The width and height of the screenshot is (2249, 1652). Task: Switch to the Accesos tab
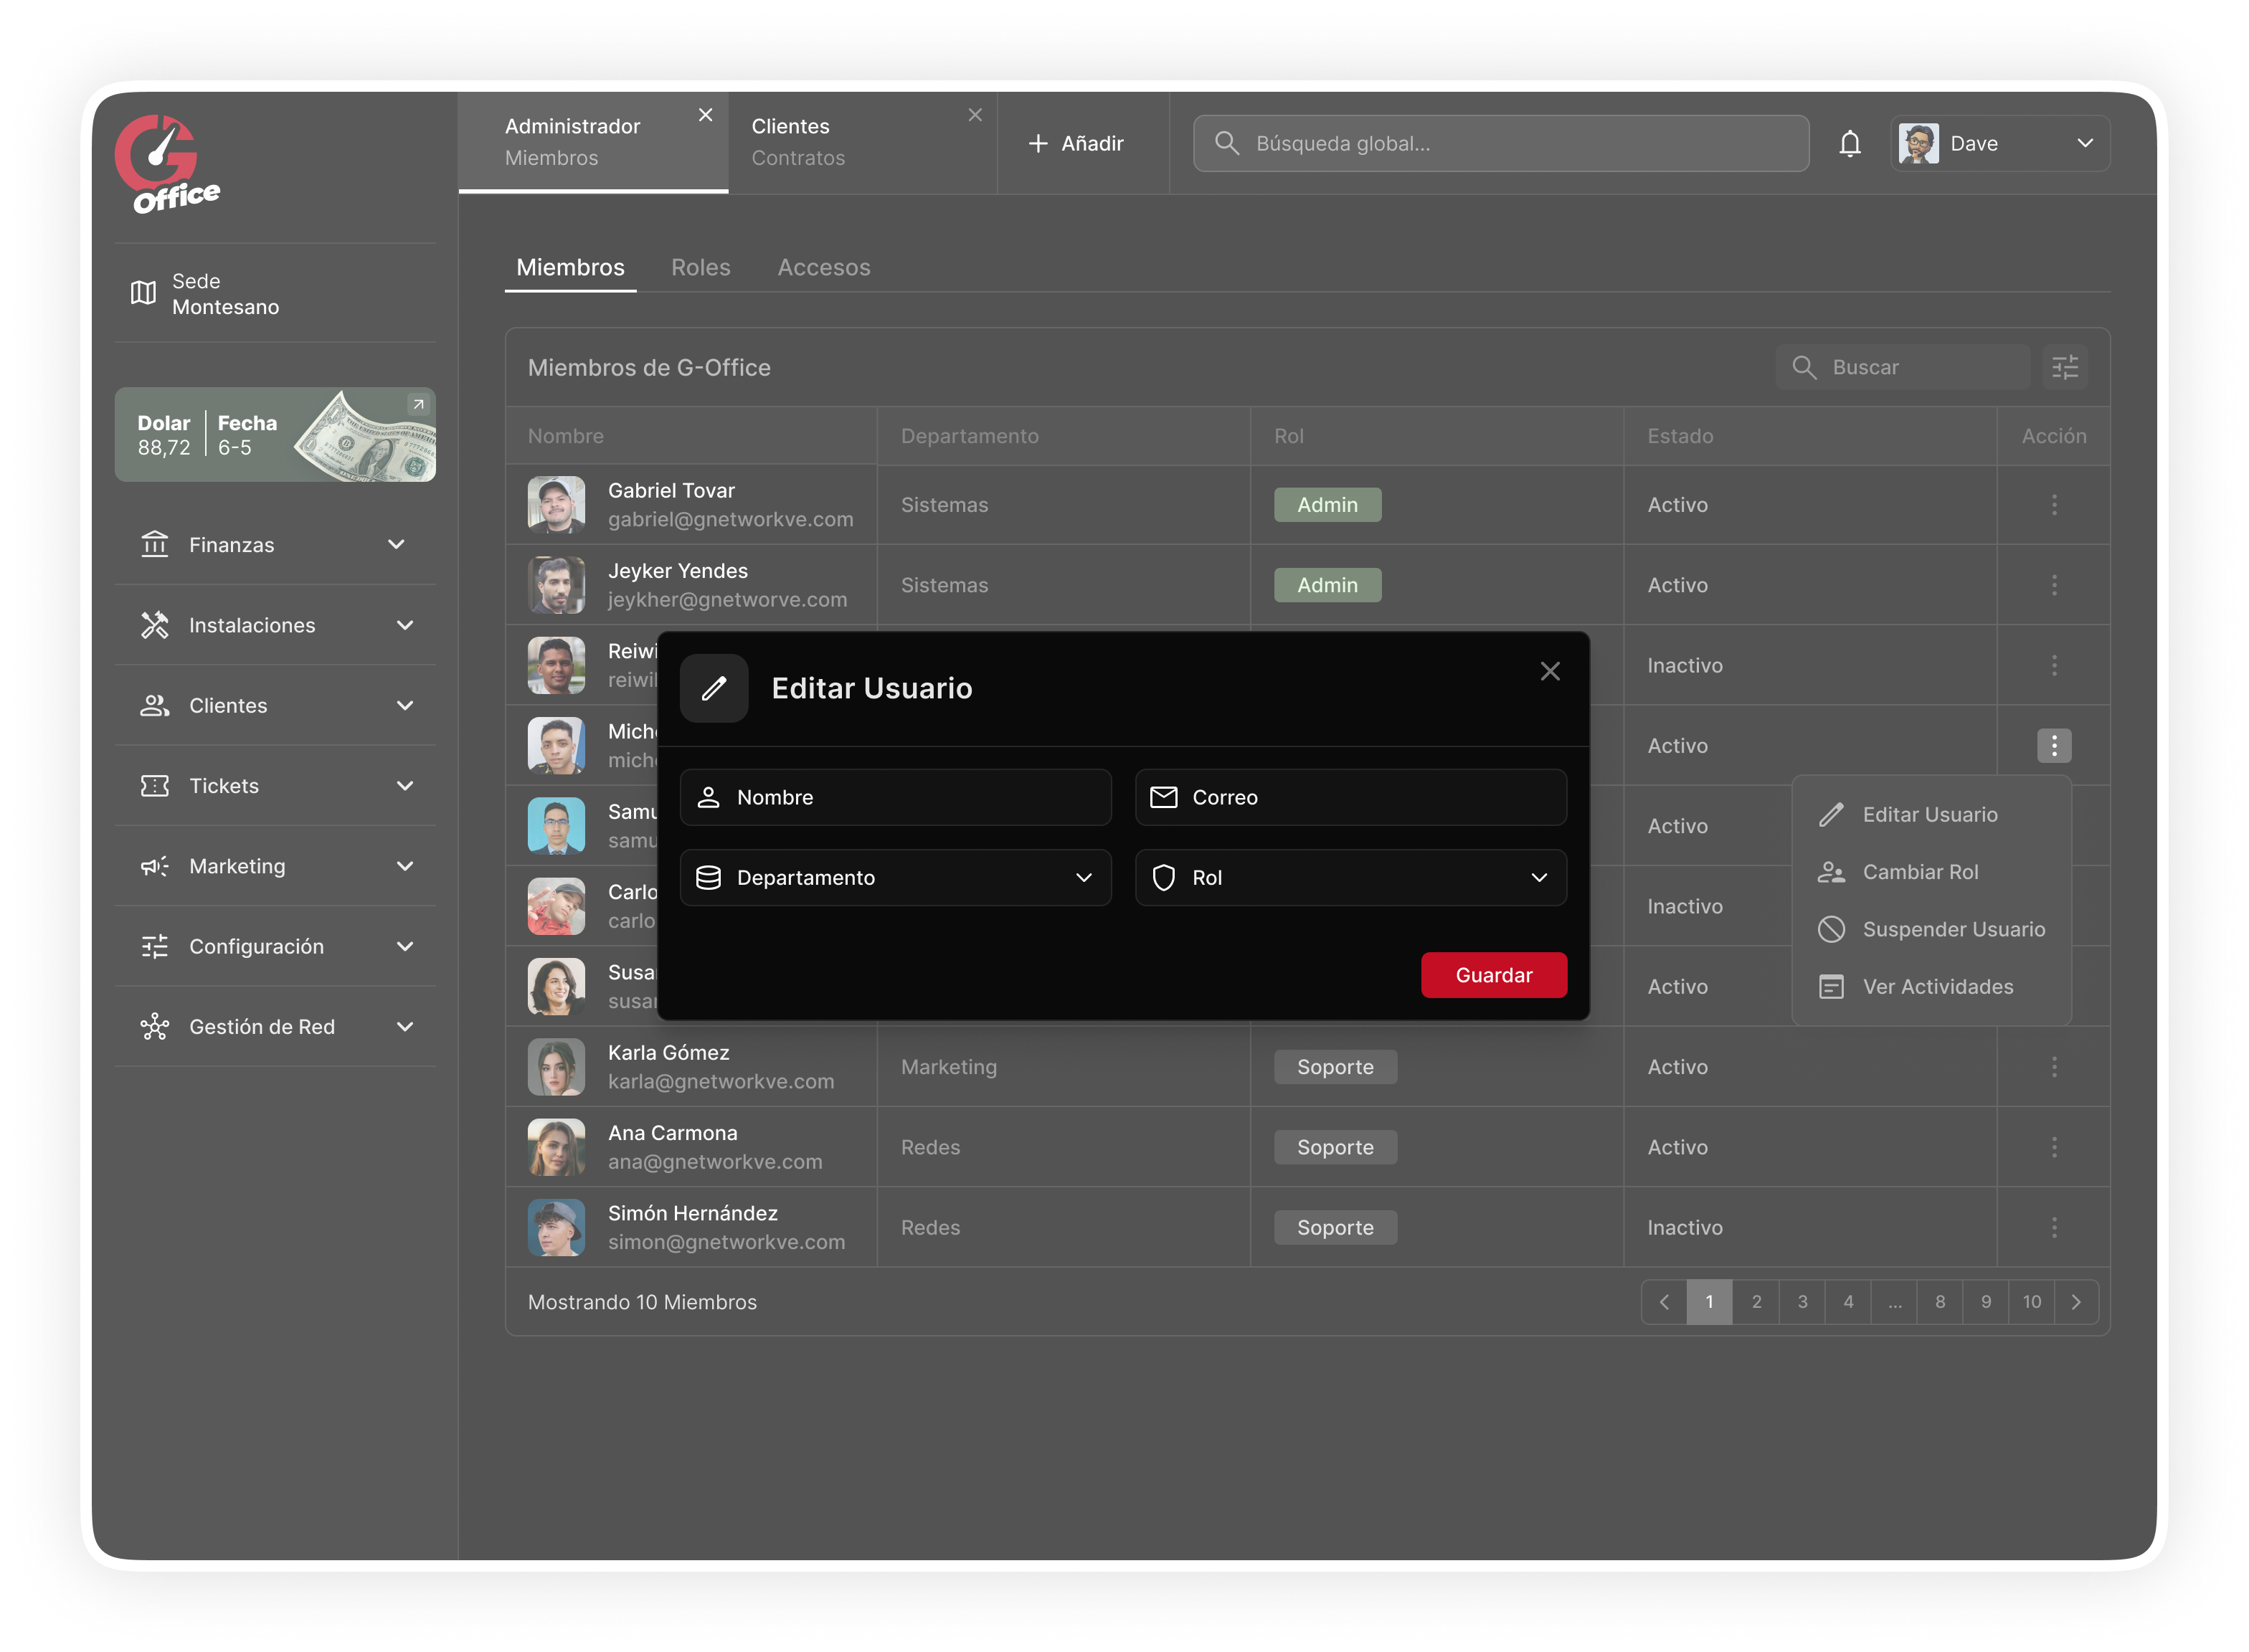click(824, 267)
